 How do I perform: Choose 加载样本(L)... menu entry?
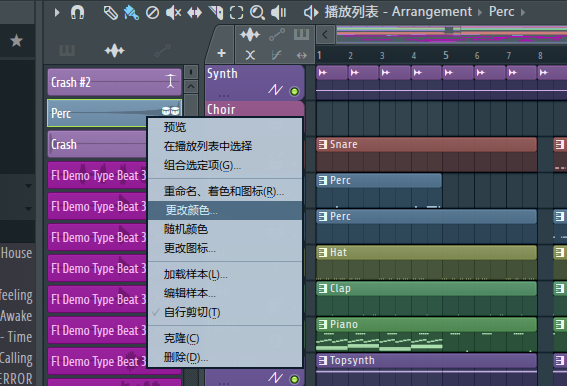[x=225, y=274]
